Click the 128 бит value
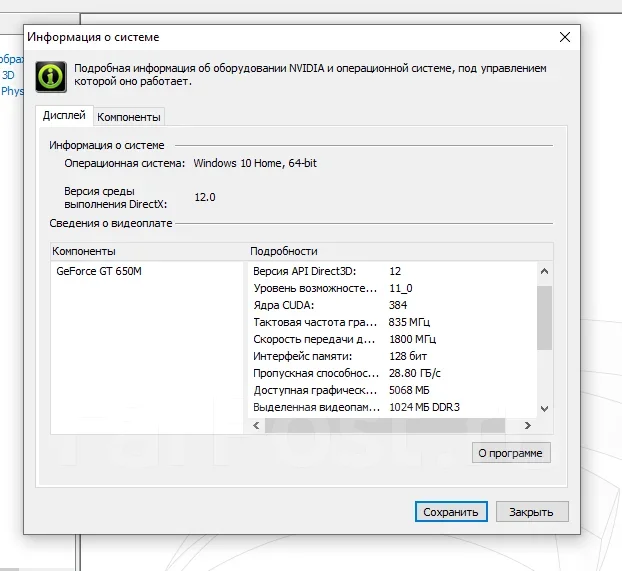Screen dimensions: 622x571 [x=408, y=356]
